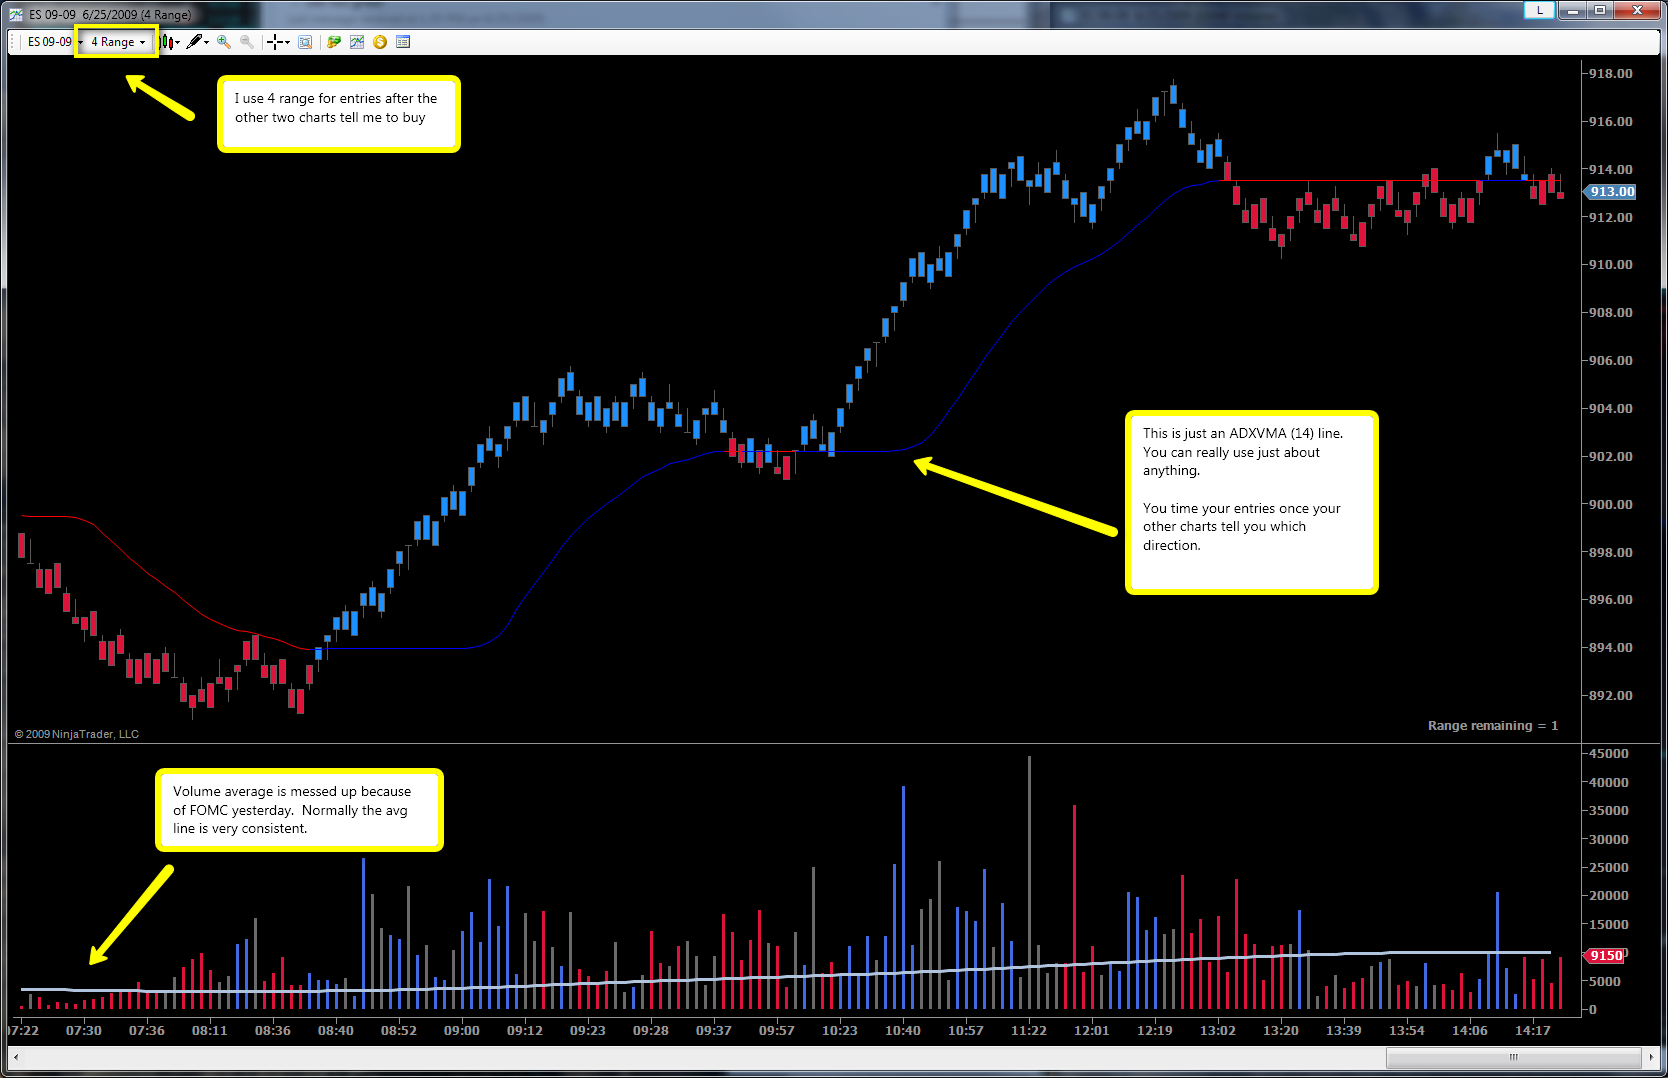Click the horizontal scrollbar right arrow
Screen dimensions: 1668x1078
(x=1651, y=1057)
